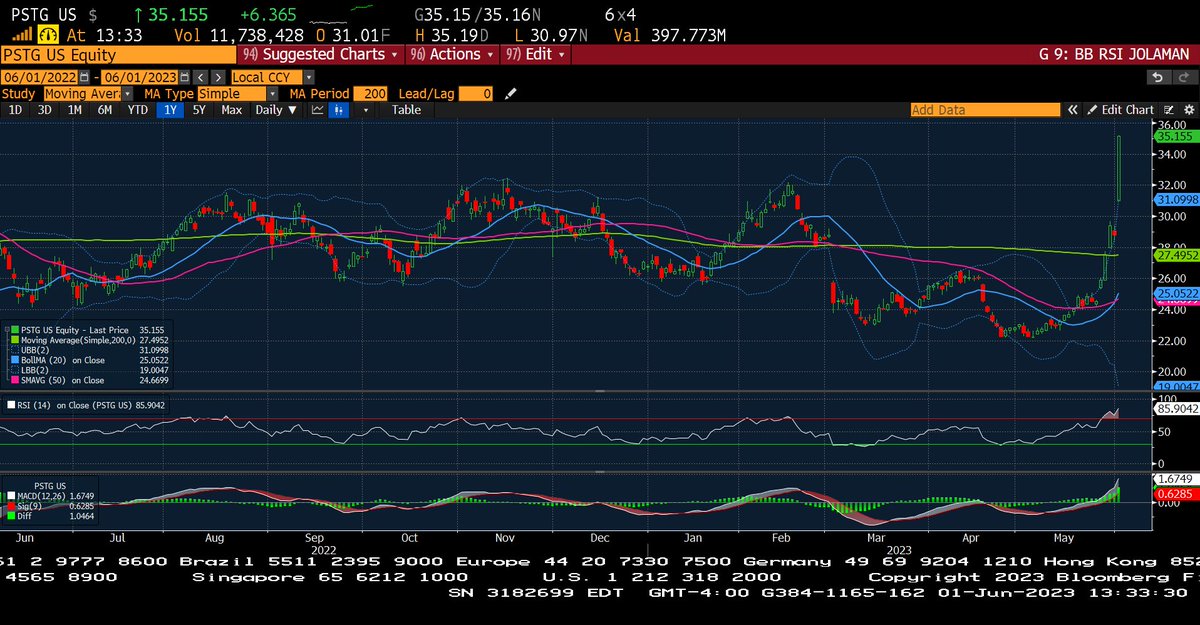Open the Actions dropdown menu

click(x=451, y=54)
